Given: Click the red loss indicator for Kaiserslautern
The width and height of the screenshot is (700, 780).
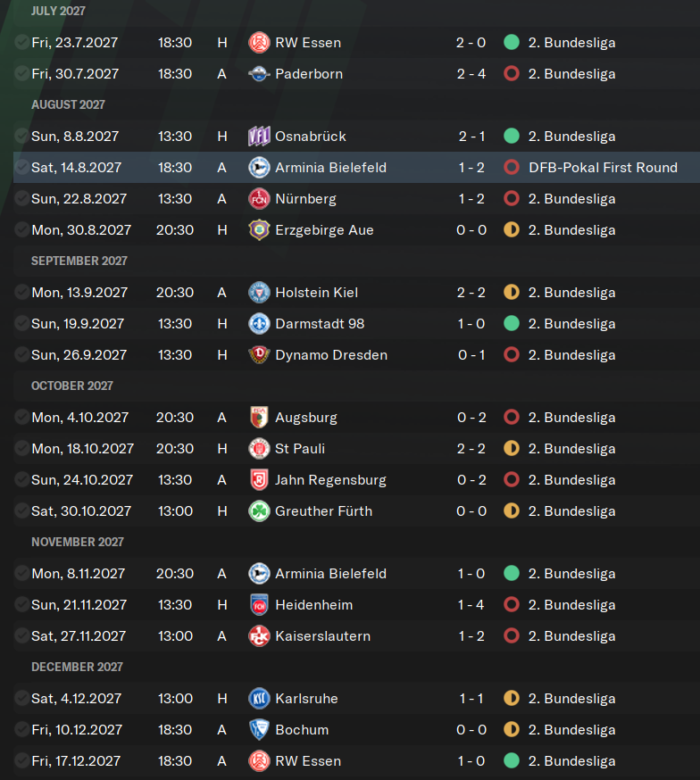Looking at the screenshot, I should click(x=511, y=636).
